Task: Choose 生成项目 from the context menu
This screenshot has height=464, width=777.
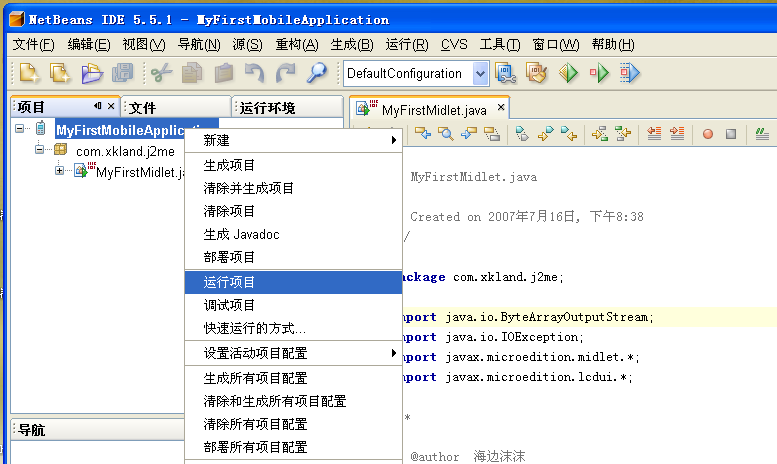Action: coord(293,165)
